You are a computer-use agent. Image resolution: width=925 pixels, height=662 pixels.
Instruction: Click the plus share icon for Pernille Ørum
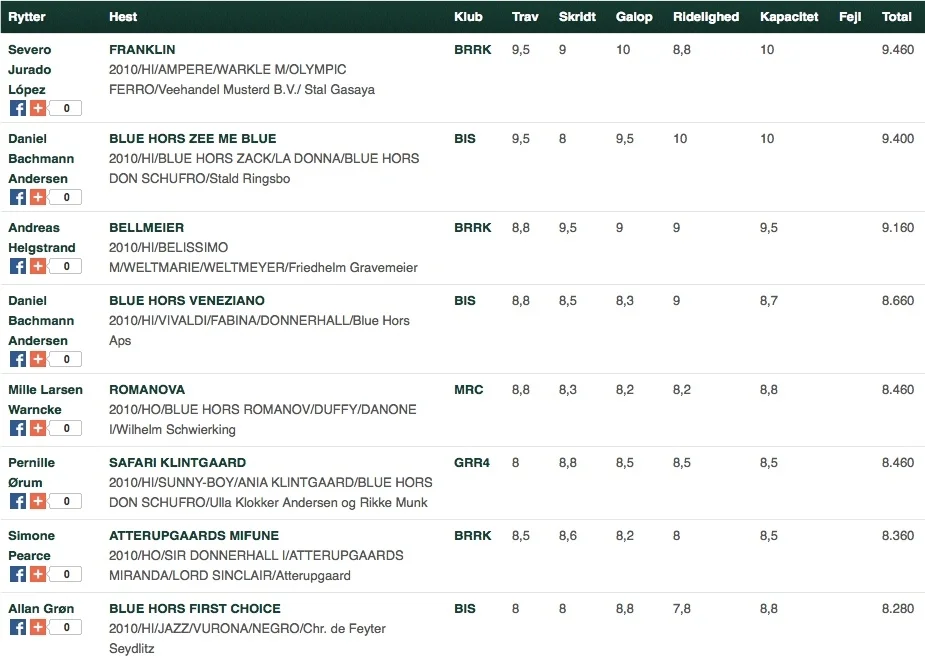[x=38, y=501]
